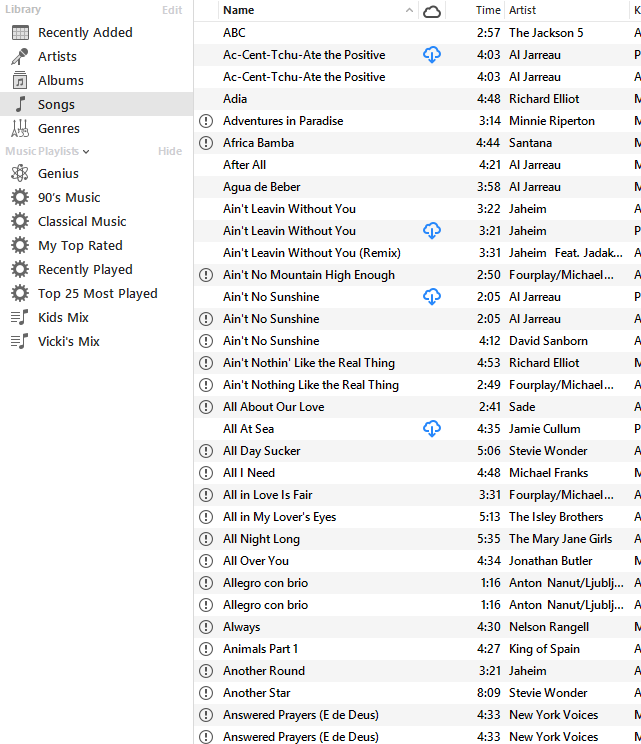This screenshot has width=641, height=744.
Task: Click warning icon for Ain't No Mountain High Enough
Action: click(x=206, y=275)
